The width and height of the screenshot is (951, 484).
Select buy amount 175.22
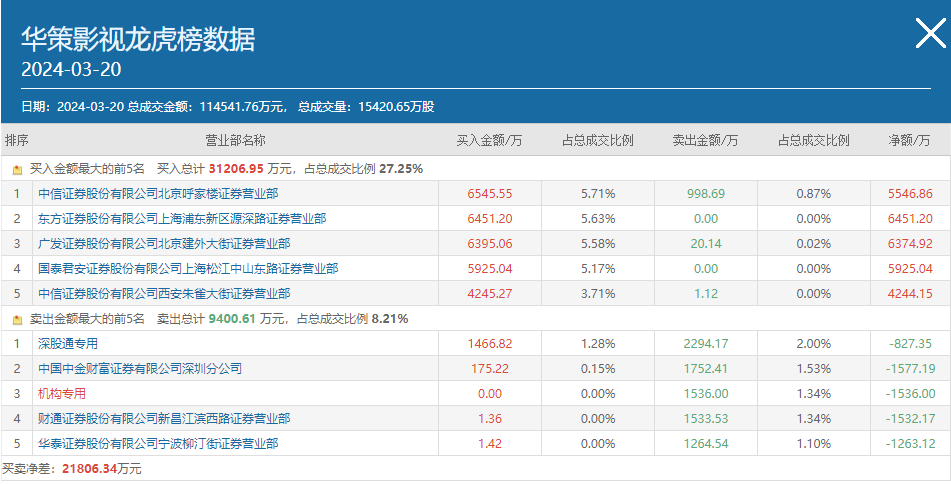tap(490, 369)
